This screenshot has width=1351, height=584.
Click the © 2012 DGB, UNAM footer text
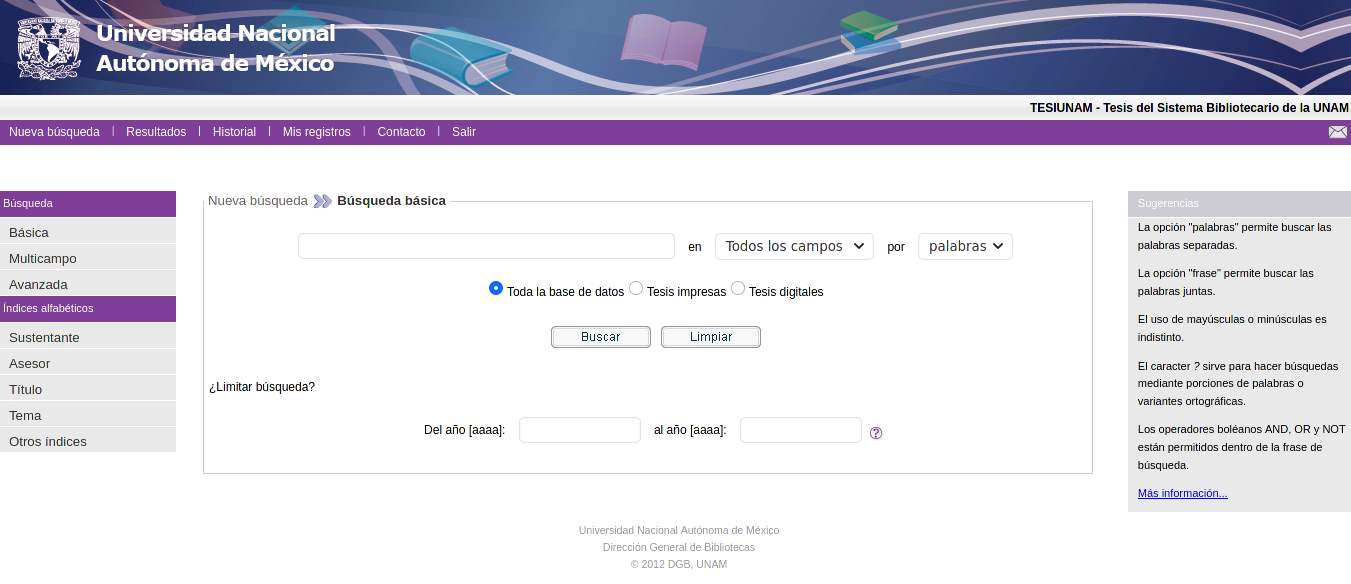point(679,564)
